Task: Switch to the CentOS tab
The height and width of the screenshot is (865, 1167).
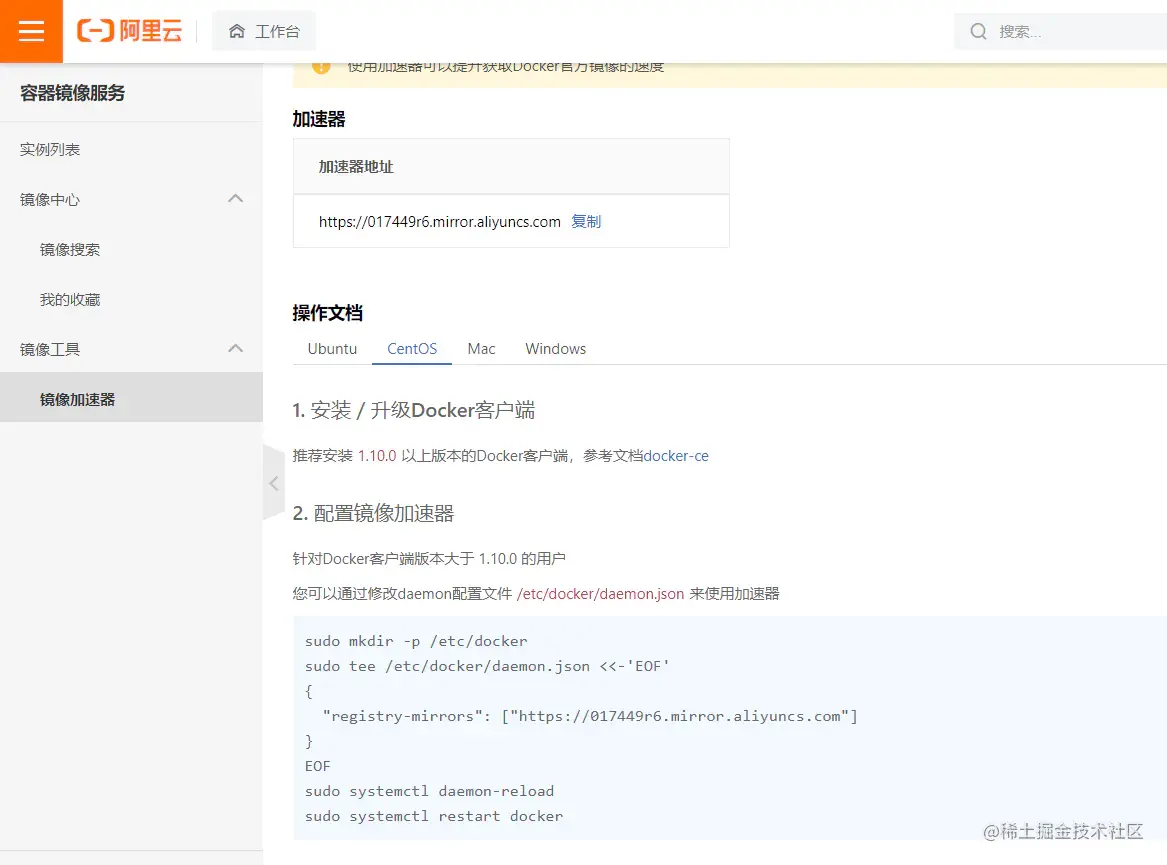Action: (412, 348)
